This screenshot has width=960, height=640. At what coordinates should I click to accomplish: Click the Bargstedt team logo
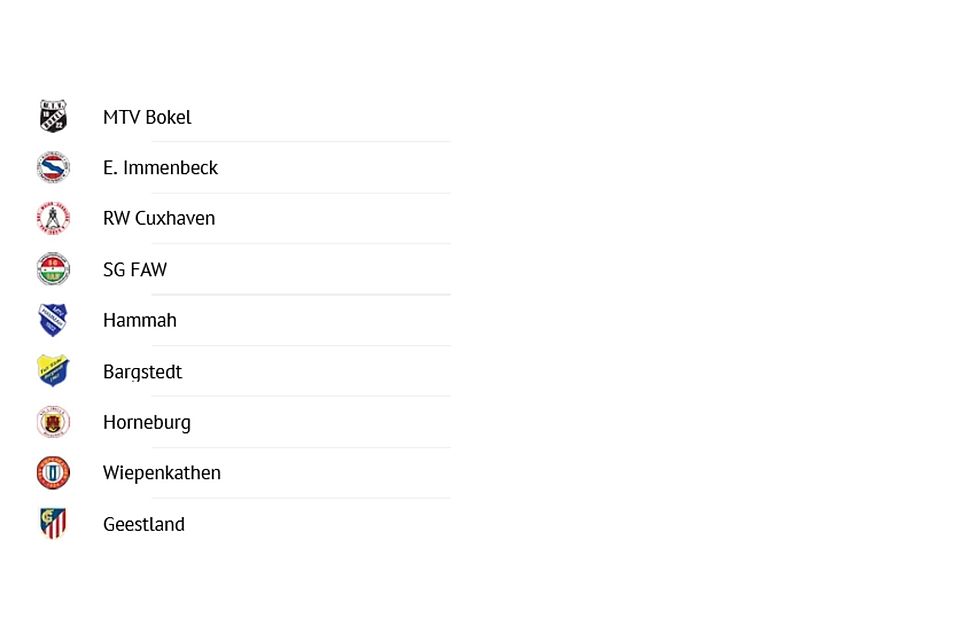coord(53,371)
